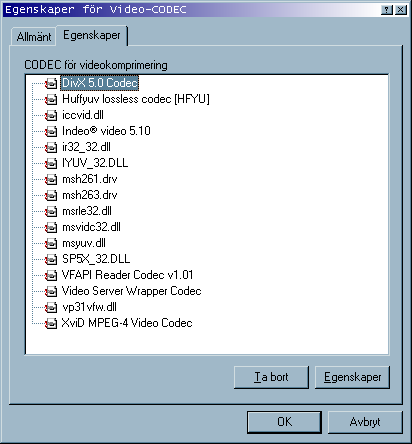This screenshot has height=444, width=412.
Task: Open the Egenskaper tab
Action: click(92, 35)
